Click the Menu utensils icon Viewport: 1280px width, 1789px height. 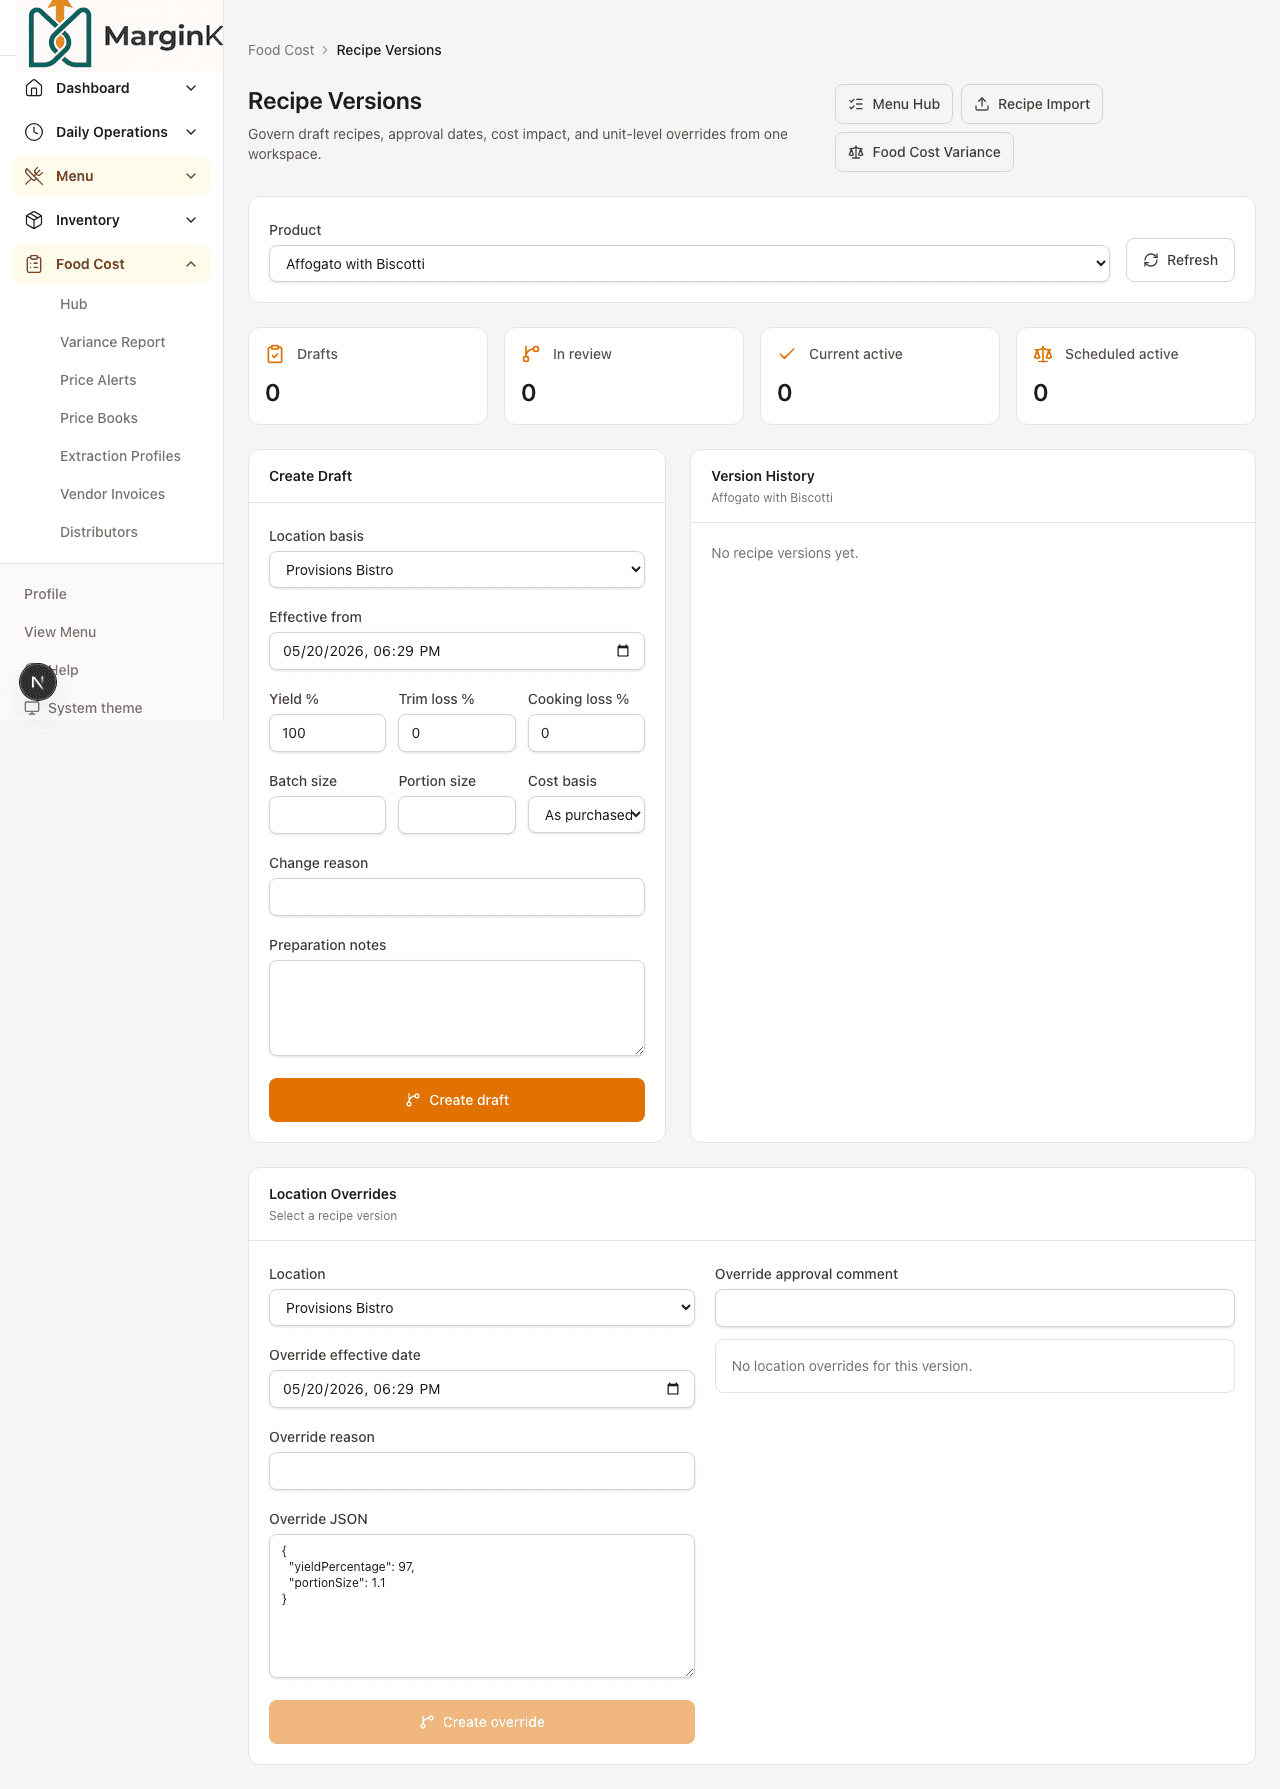(34, 176)
